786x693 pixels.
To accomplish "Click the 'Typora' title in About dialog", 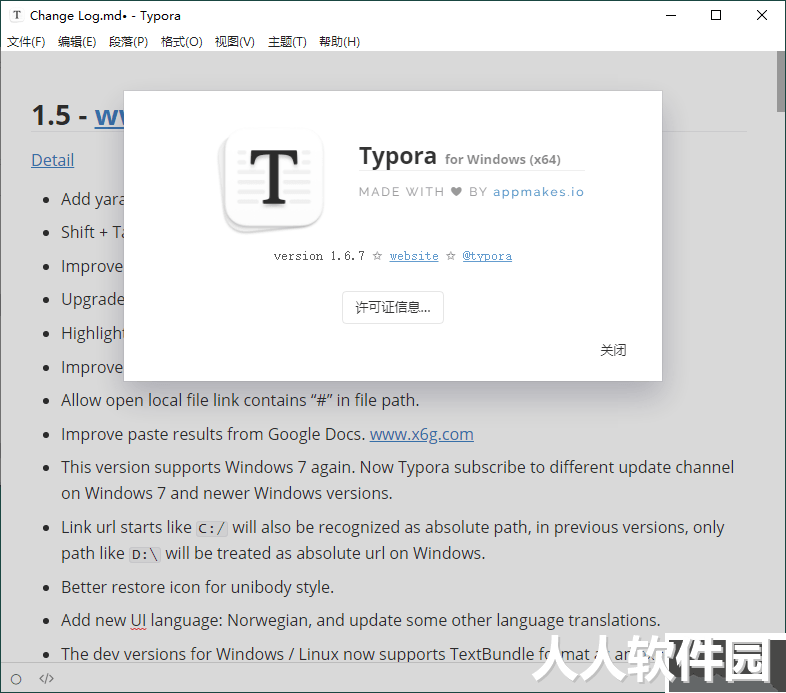I will (x=398, y=156).
